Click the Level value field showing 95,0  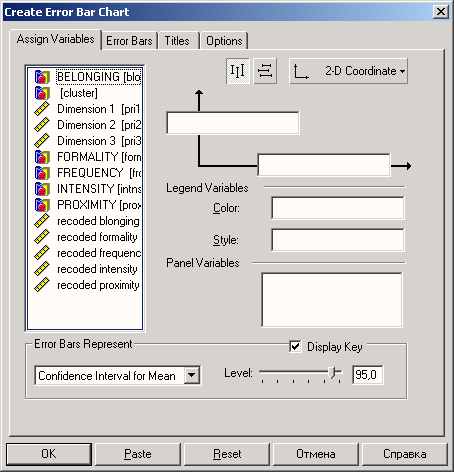[x=368, y=375]
